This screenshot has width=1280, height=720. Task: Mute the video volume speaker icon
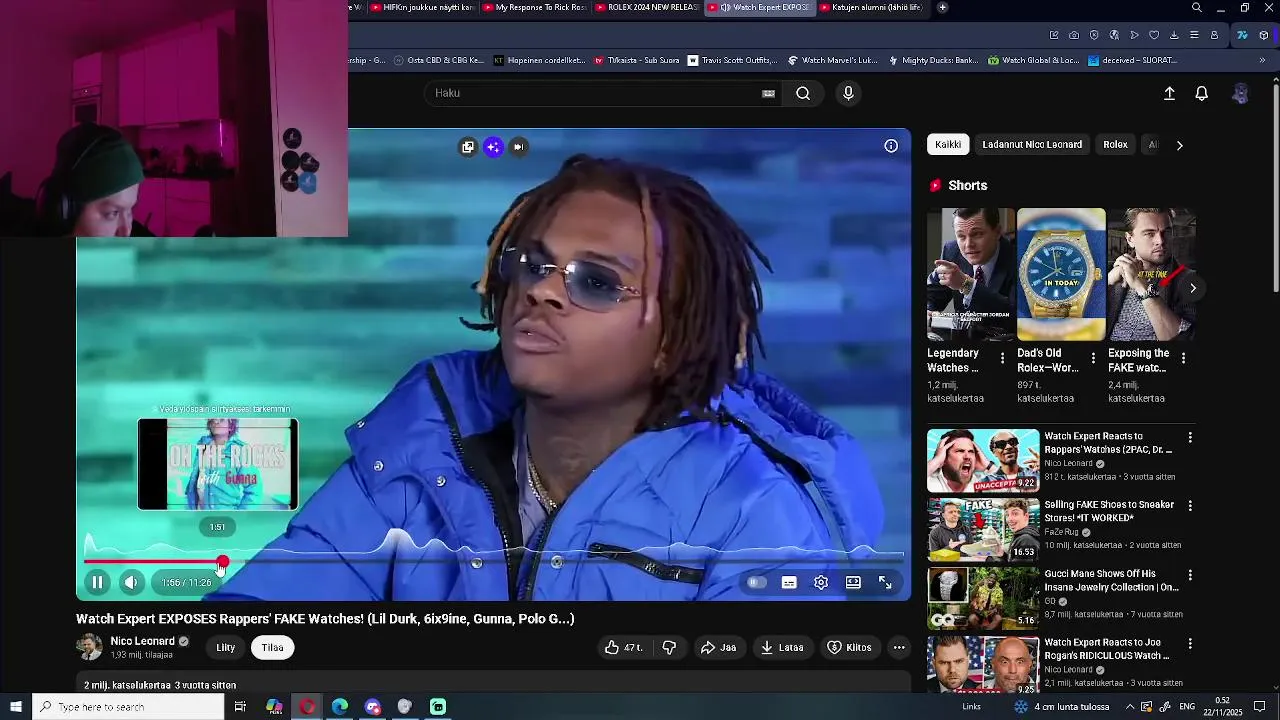click(131, 582)
